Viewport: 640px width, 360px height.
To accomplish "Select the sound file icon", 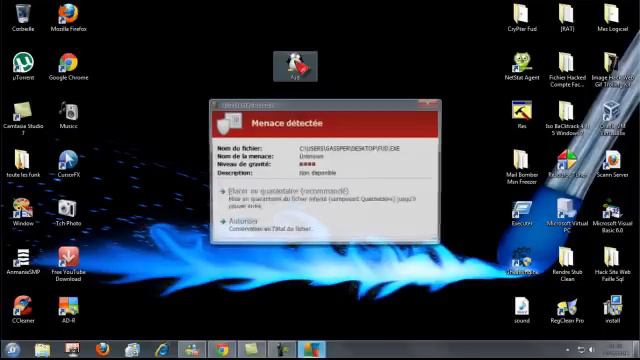I will [x=522, y=309].
